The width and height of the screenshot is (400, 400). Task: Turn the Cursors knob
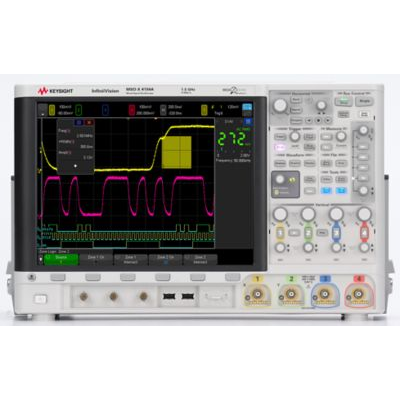pos(341,136)
